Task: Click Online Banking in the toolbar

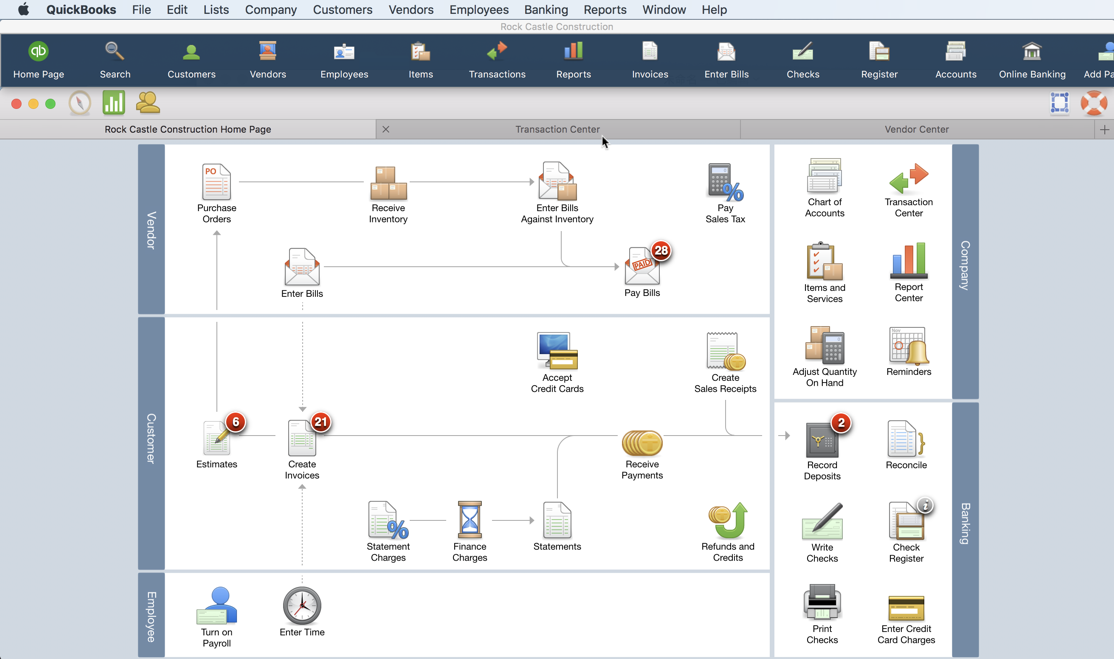Action: pos(1031,57)
